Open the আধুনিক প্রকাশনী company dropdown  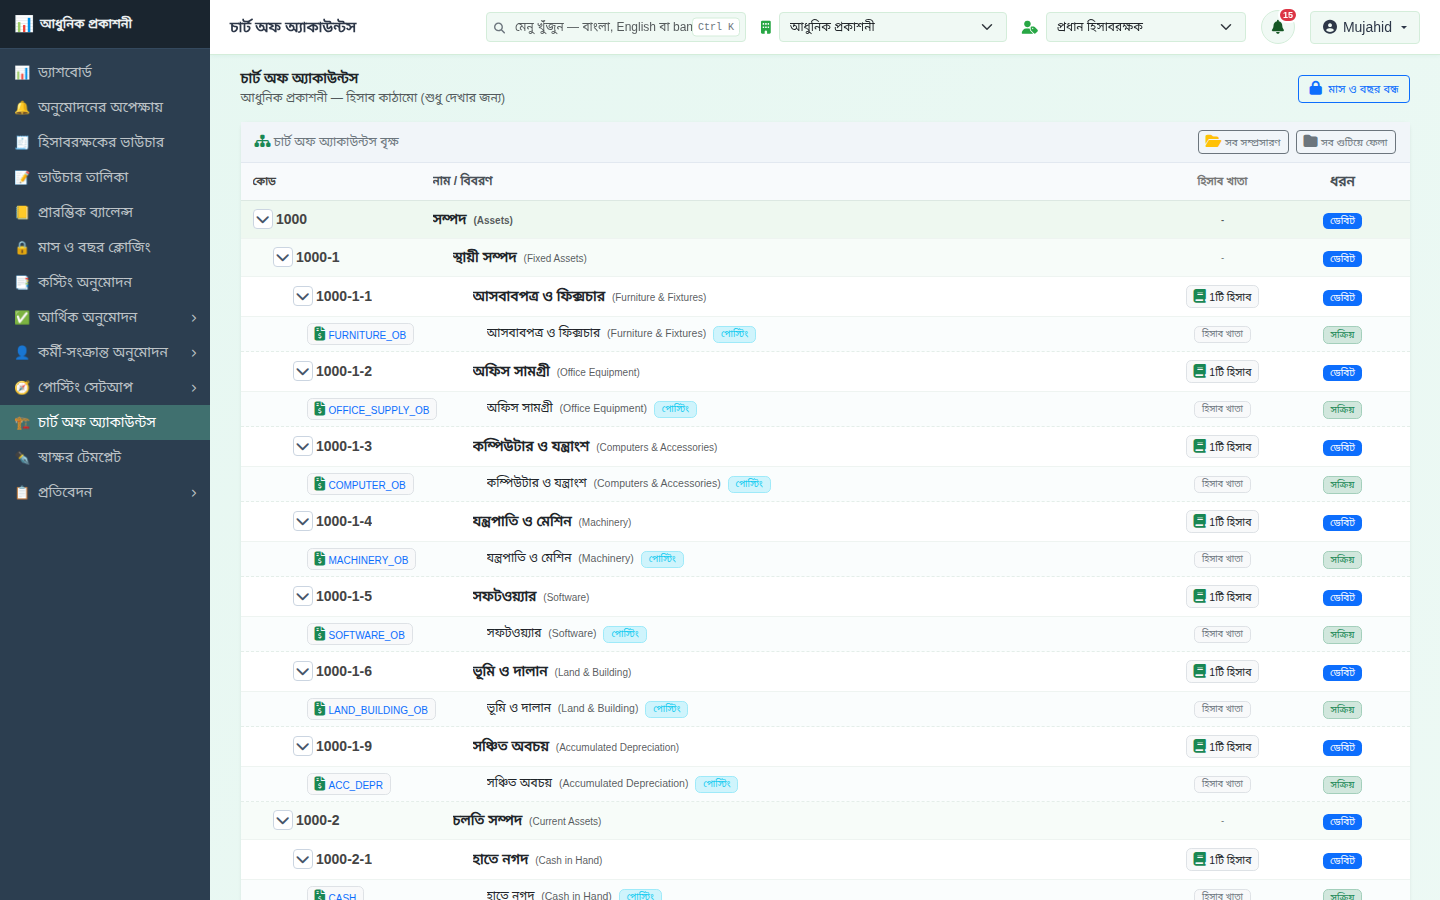click(x=892, y=27)
